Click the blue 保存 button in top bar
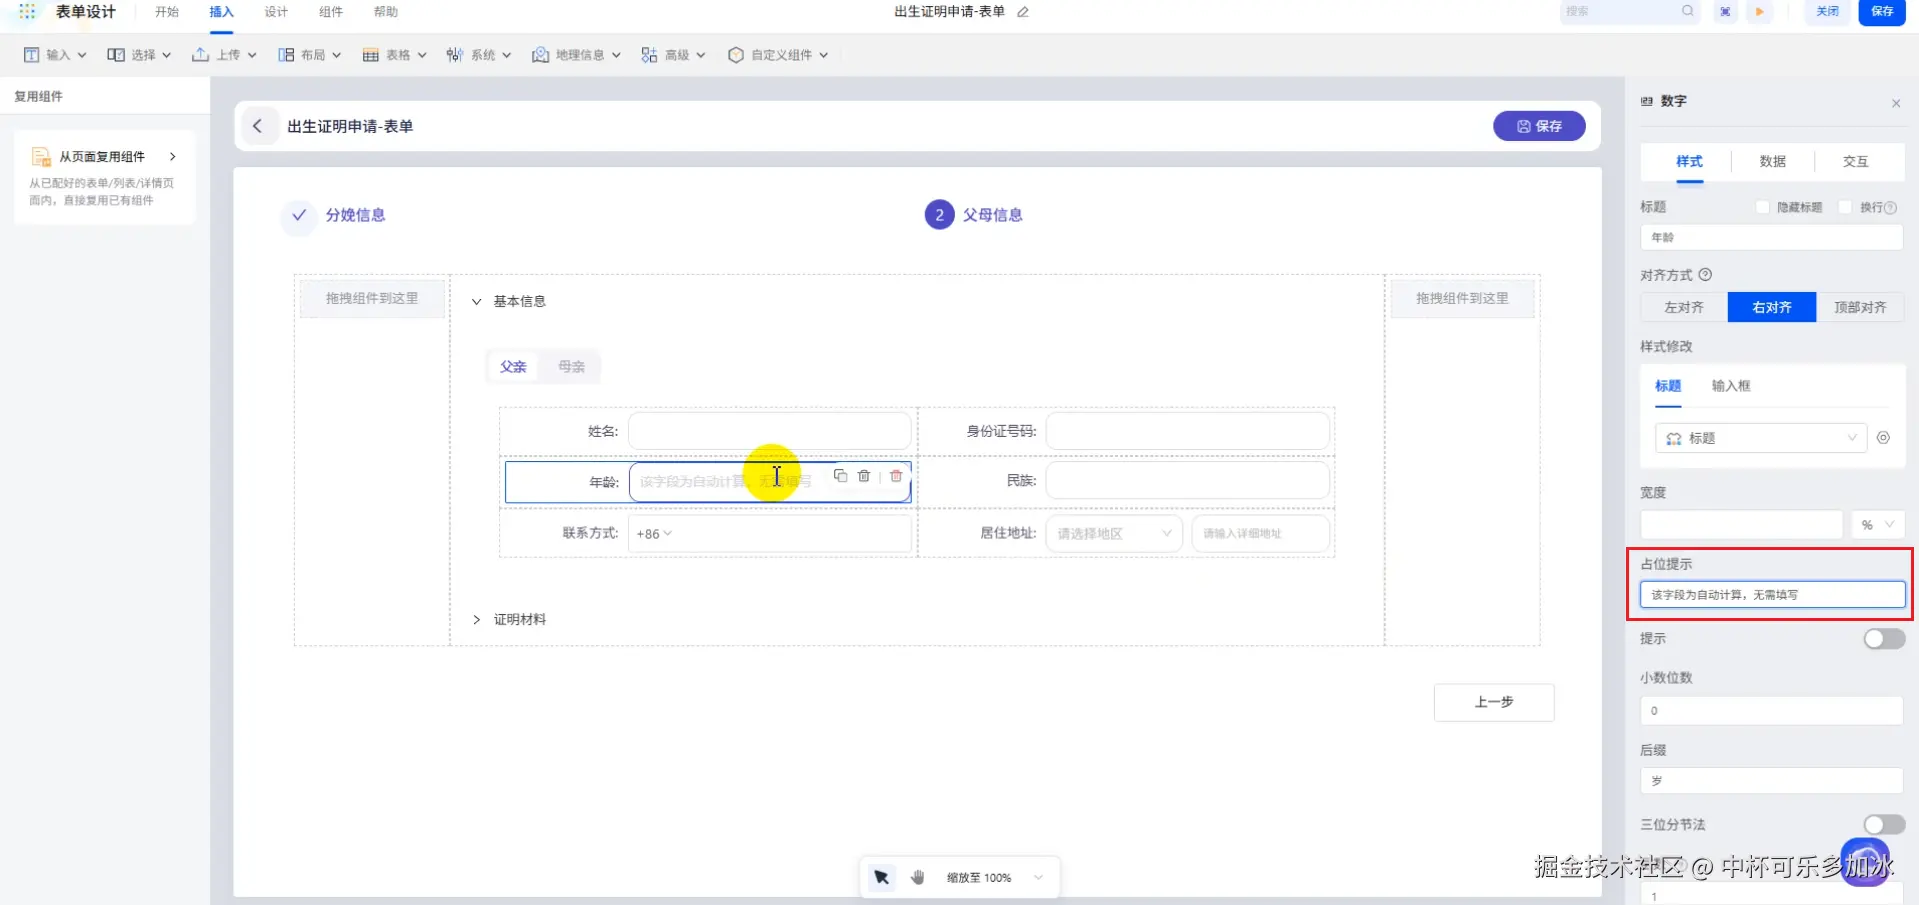Image resolution: width=1919 pixels, height=905 pixels. tap(1882, 12)
